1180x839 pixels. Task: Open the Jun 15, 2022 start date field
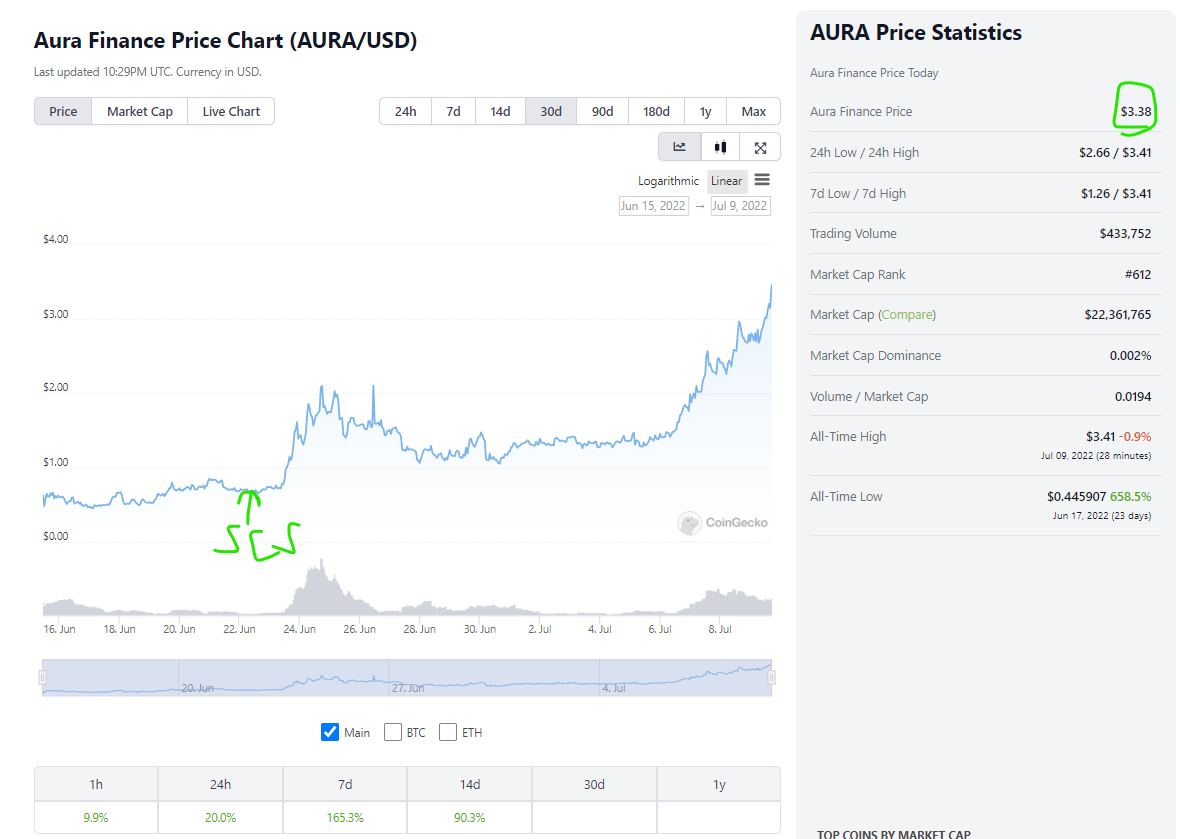coord(654,206)
